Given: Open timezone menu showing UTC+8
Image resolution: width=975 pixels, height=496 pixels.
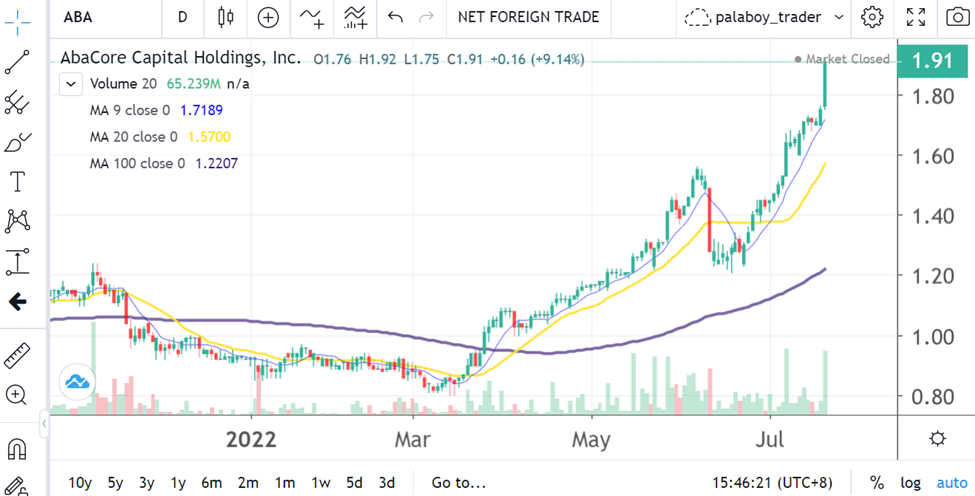Looking at the screenshot, I should pyautogui.click(x=772, y=483).
